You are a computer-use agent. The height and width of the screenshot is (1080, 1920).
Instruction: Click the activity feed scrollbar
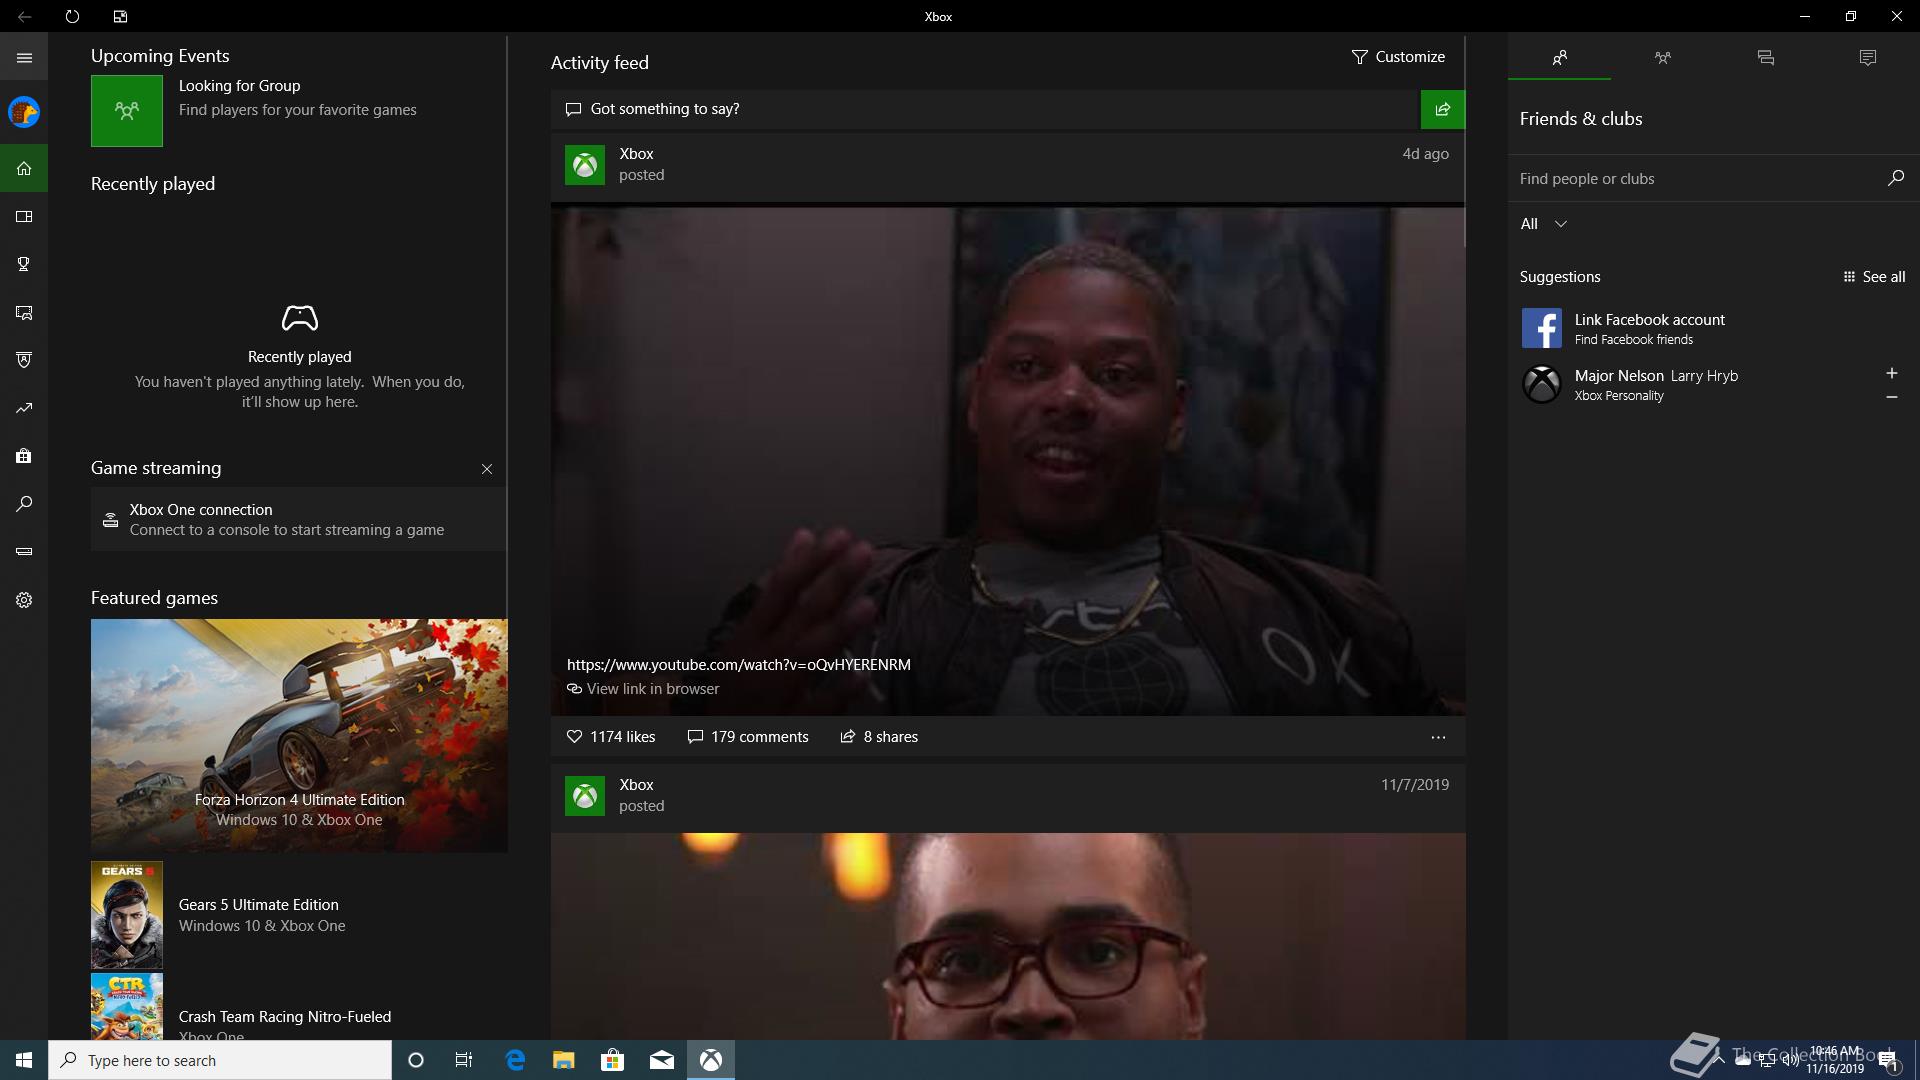(1465, 143)
